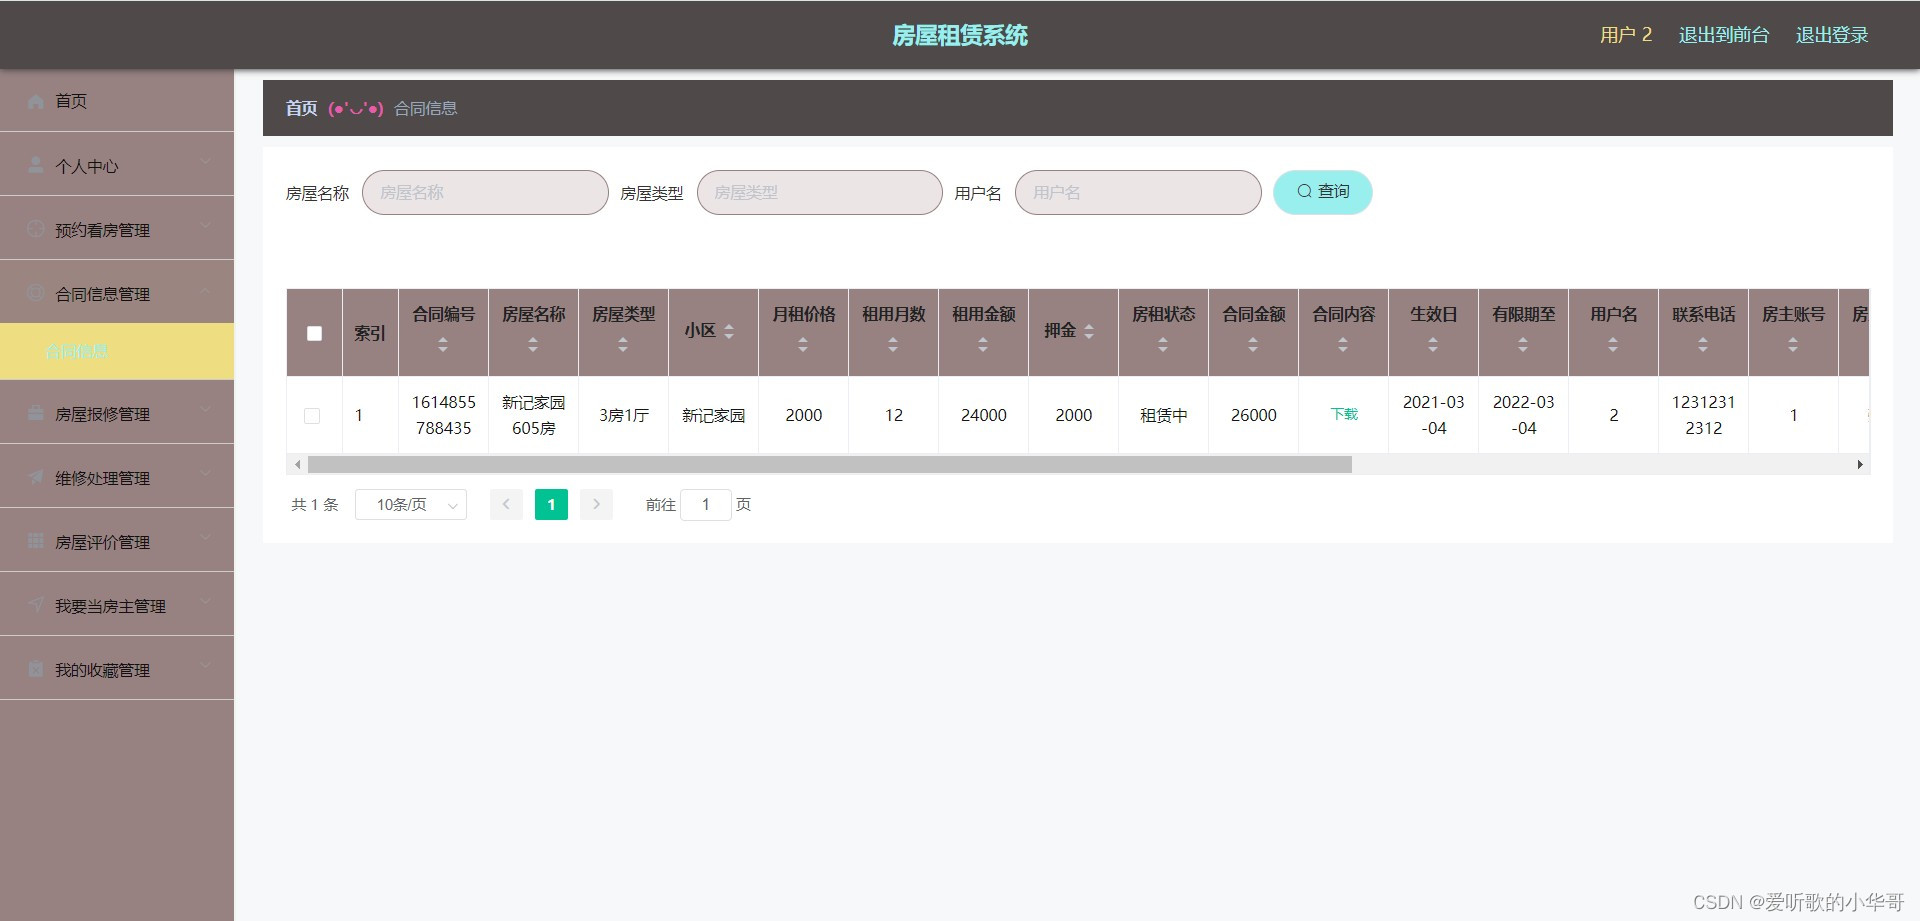Click the home icon beside 首页 in sidebar

pos(36,101)
